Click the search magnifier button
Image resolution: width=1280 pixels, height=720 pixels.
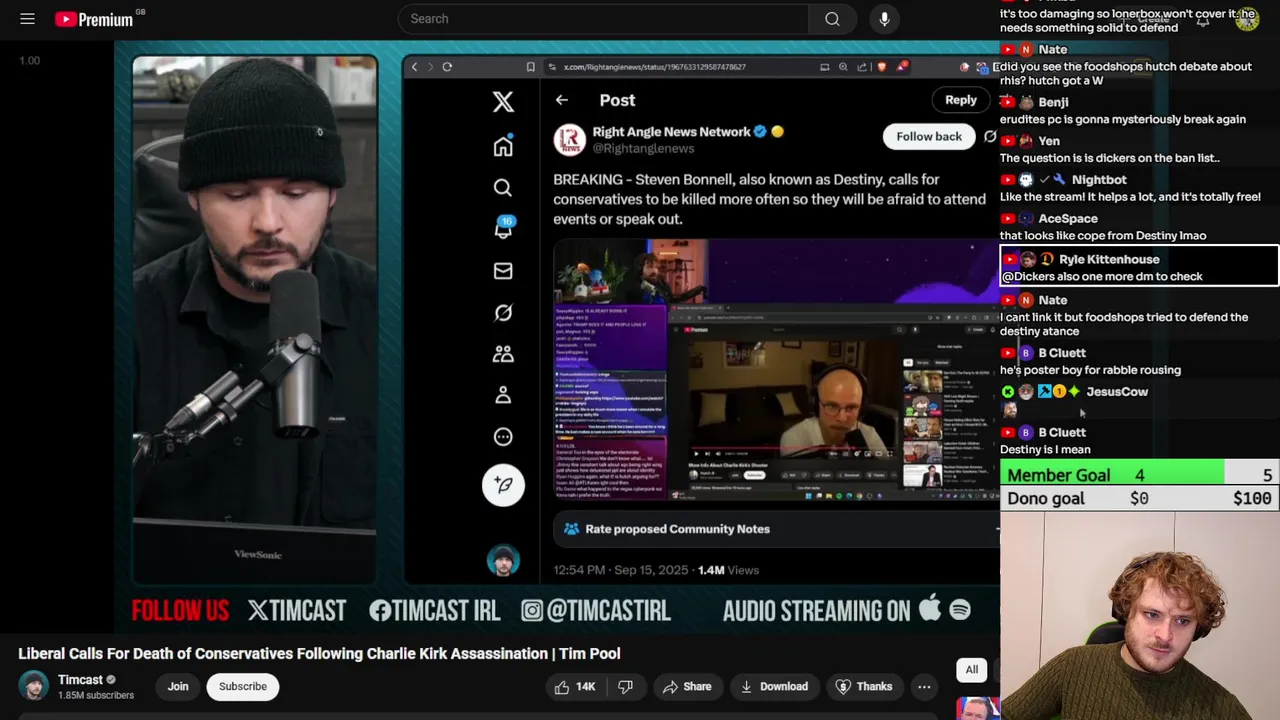tap(832, 19)
